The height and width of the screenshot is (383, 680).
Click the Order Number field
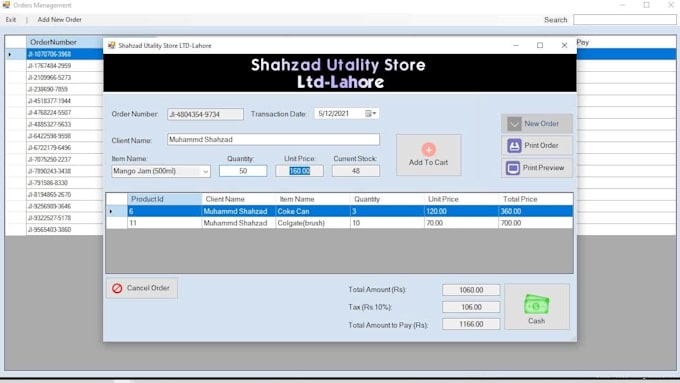pyautogui.click(x=206, y=114)
